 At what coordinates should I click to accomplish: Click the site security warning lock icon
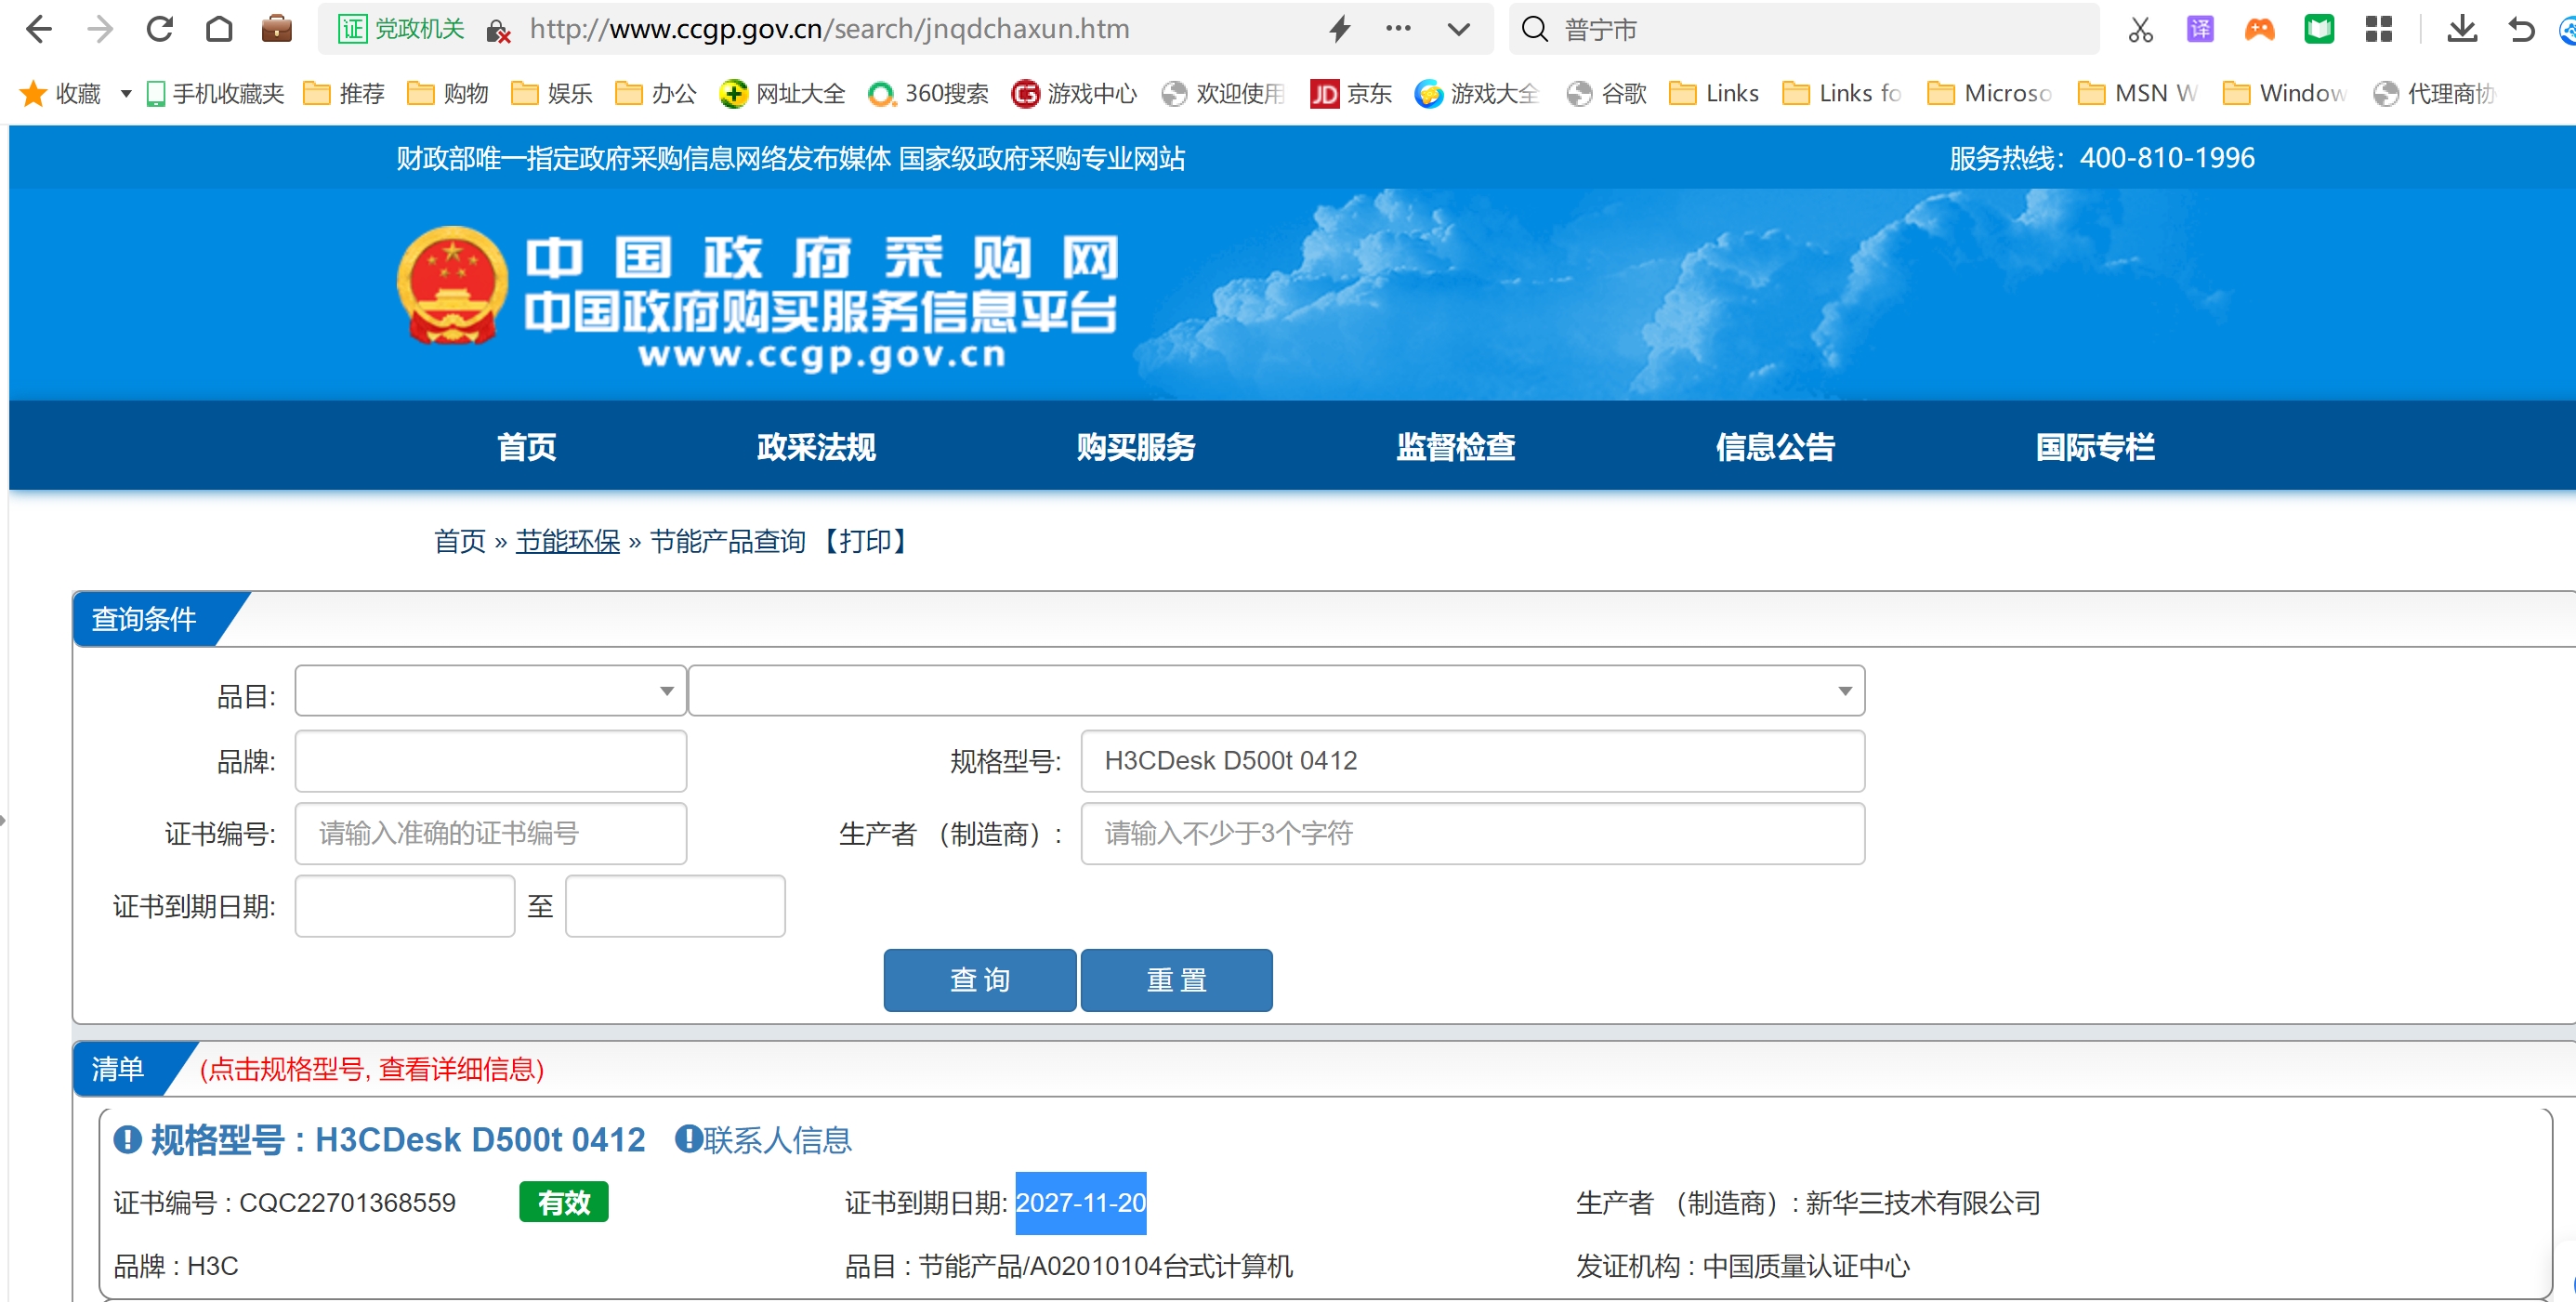498,31
